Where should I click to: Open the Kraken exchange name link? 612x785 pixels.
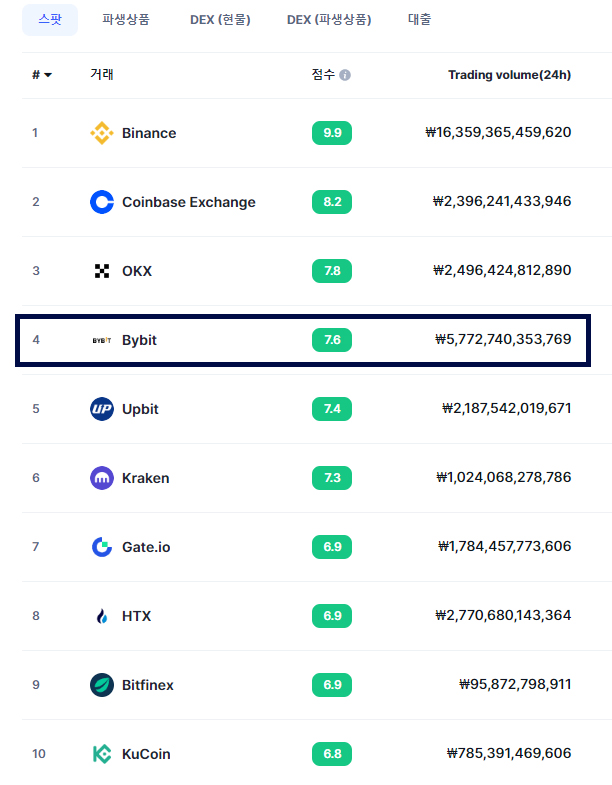[146, 478]
